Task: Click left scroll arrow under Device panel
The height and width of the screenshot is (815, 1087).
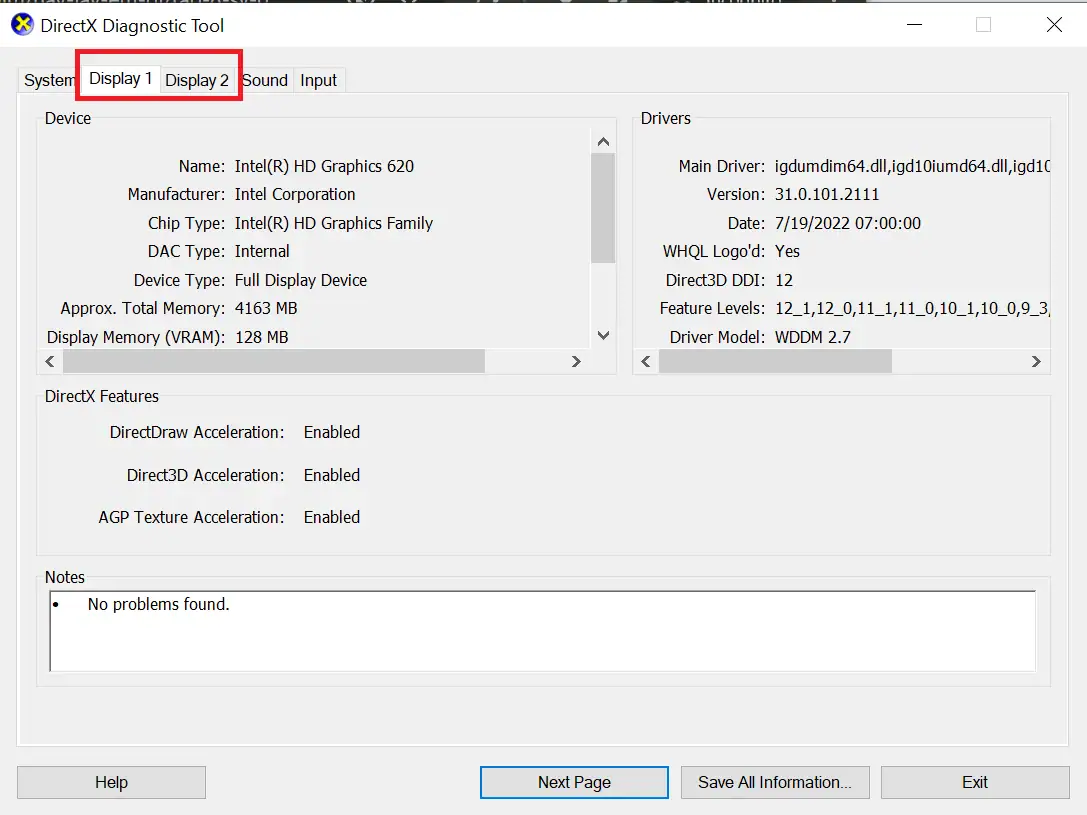Action: click(47, 361)
